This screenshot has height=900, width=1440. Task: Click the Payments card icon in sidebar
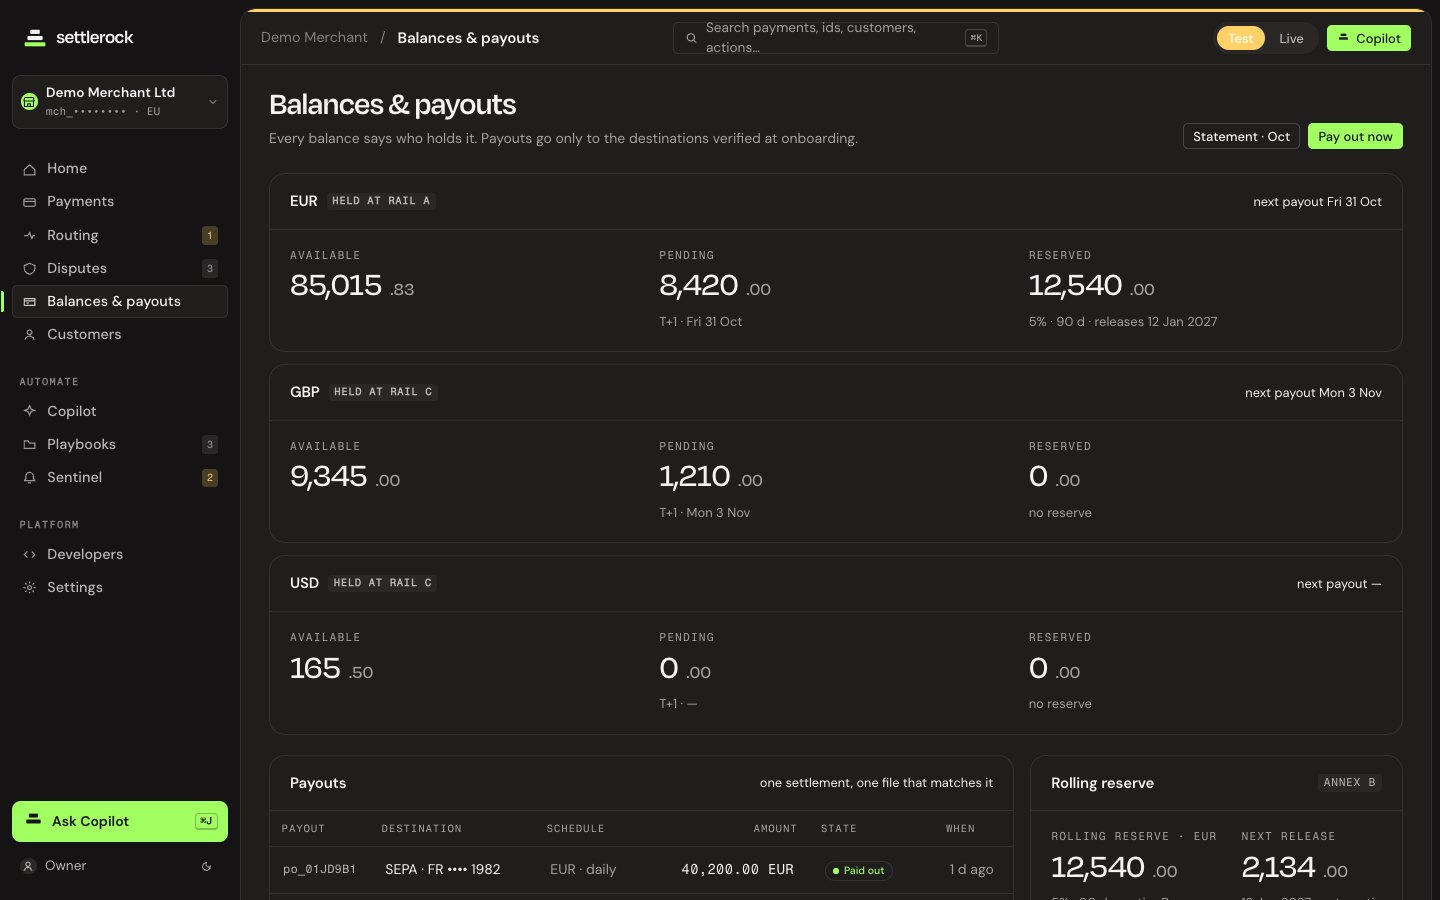pyautogui.click(x=30, y=202)
